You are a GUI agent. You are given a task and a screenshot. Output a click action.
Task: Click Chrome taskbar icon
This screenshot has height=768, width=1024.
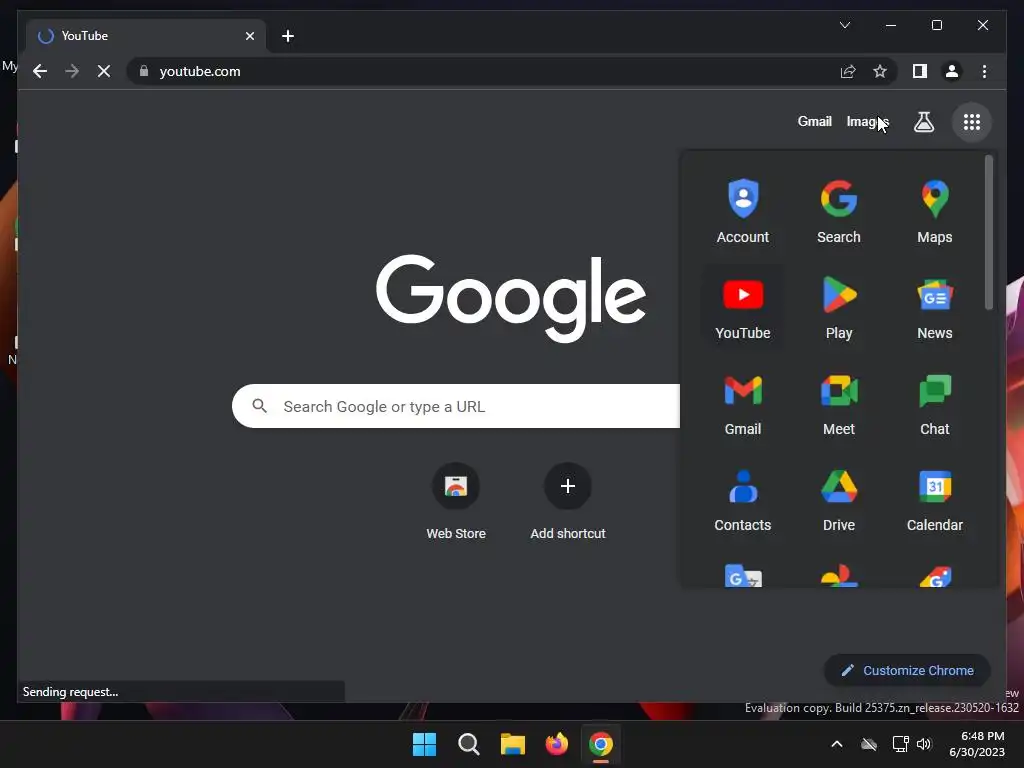tap(601, 744)
